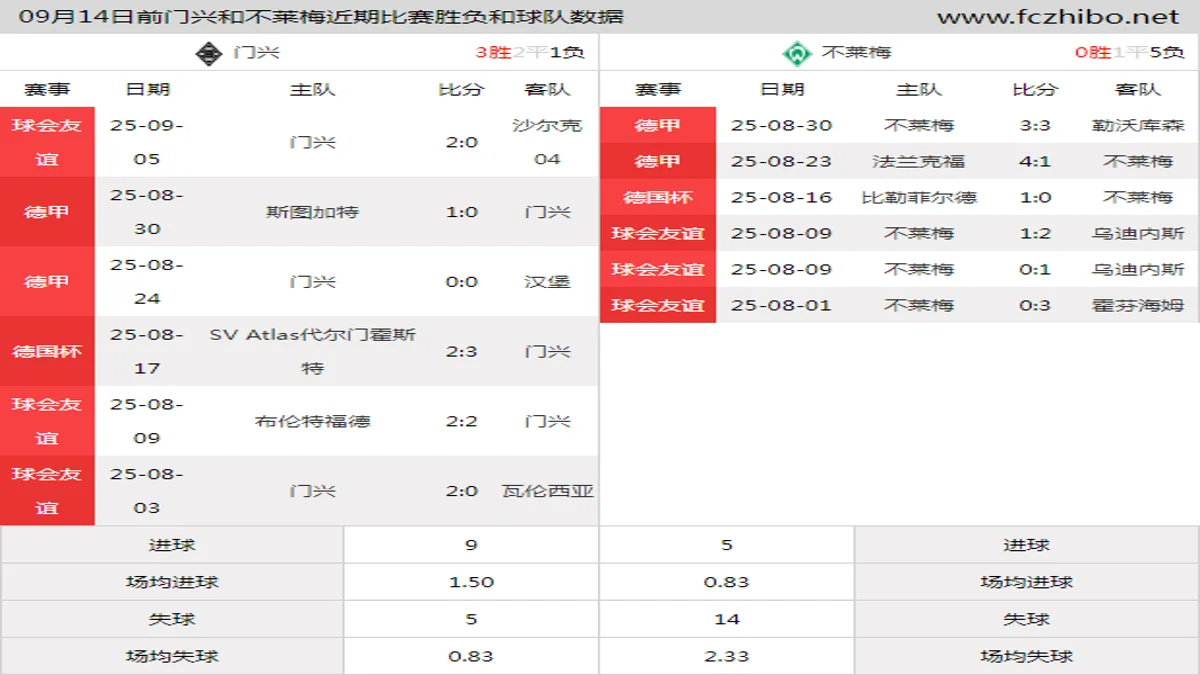Viewport: 1200px width, 675px height.
Task: Click away team 霍芬海姆
Action: point(1138,305)
